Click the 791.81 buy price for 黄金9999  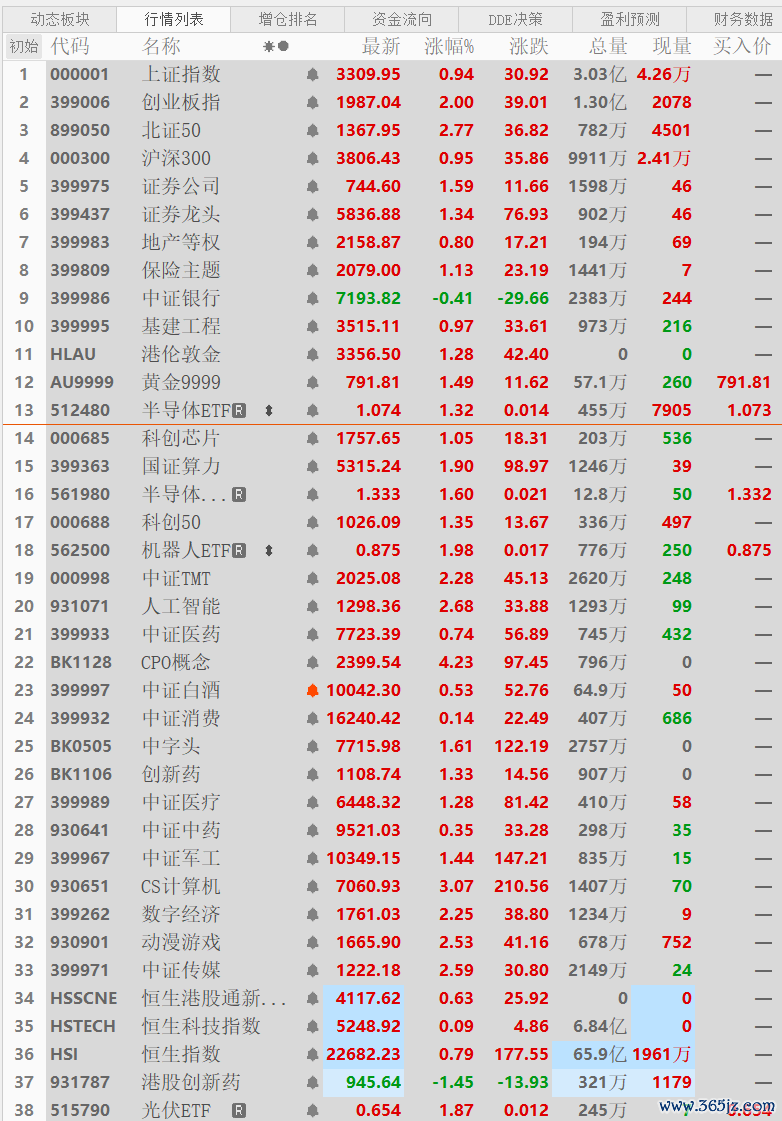(743, 382)
